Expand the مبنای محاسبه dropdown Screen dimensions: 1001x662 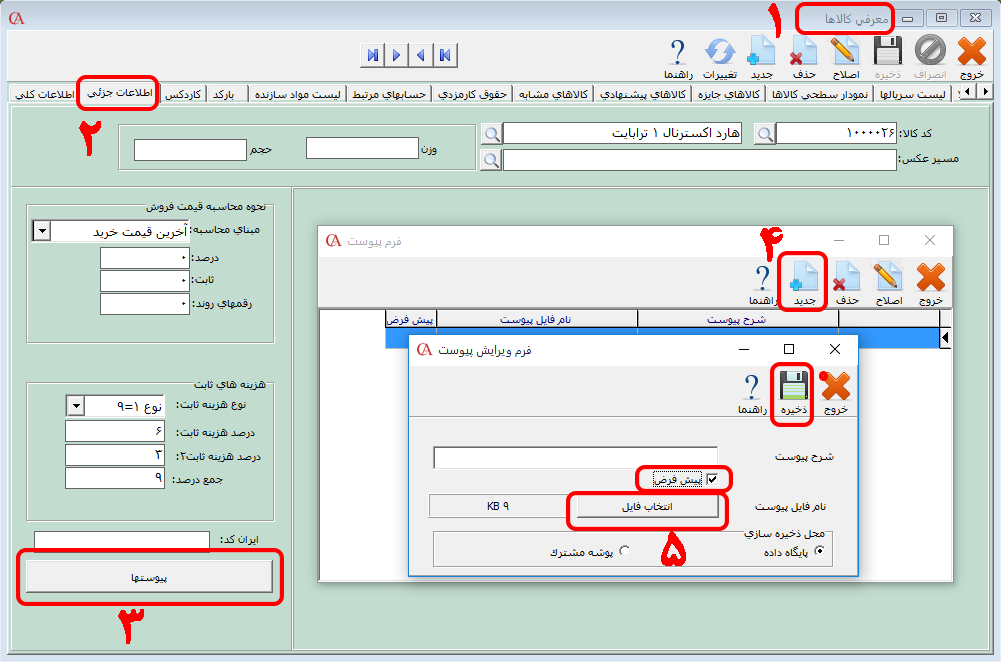pyautogui.click(x=41, y=231)
